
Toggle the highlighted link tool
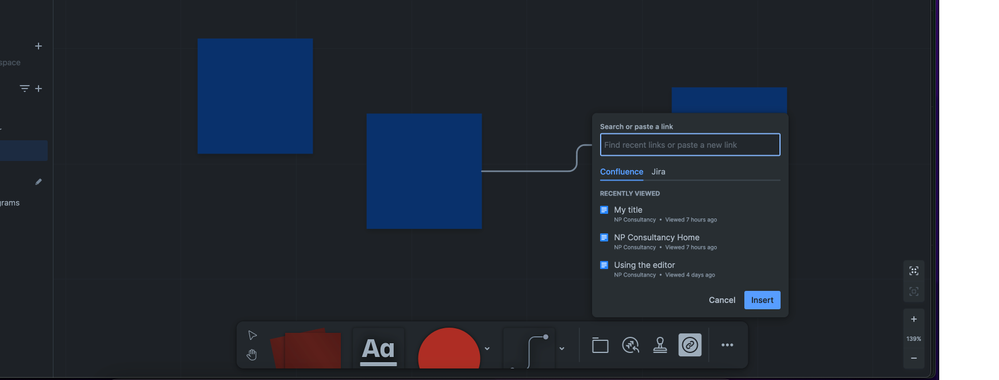tap(690, 345)
